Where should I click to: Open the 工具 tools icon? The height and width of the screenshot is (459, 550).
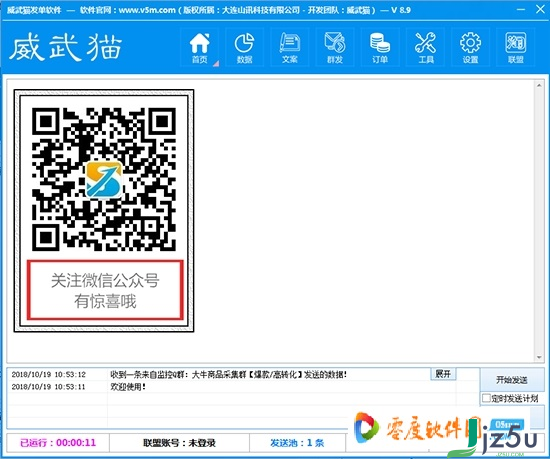[425, 47]
